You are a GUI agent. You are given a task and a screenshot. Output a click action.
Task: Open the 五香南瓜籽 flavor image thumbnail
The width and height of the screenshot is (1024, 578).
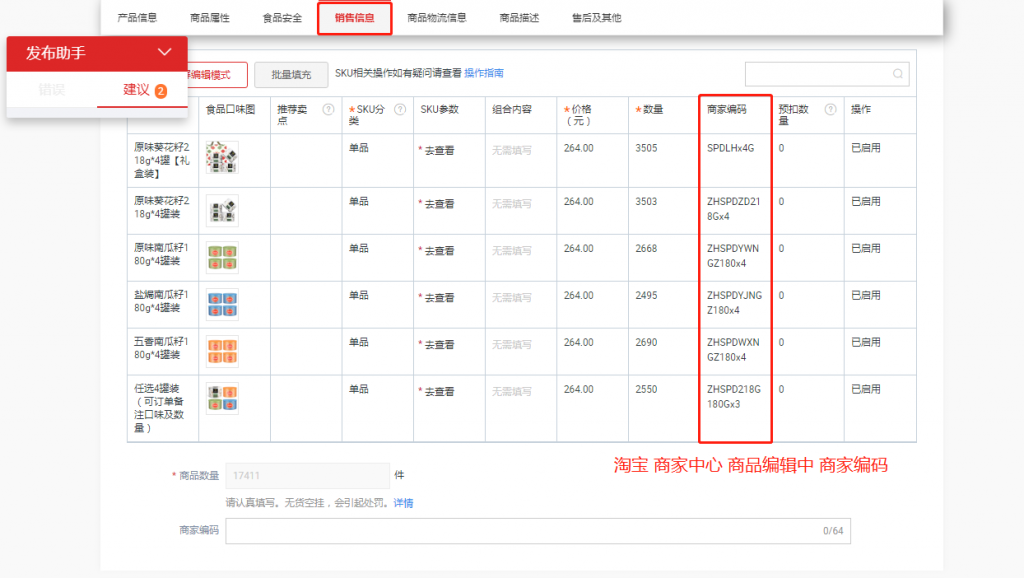[221, 351]
